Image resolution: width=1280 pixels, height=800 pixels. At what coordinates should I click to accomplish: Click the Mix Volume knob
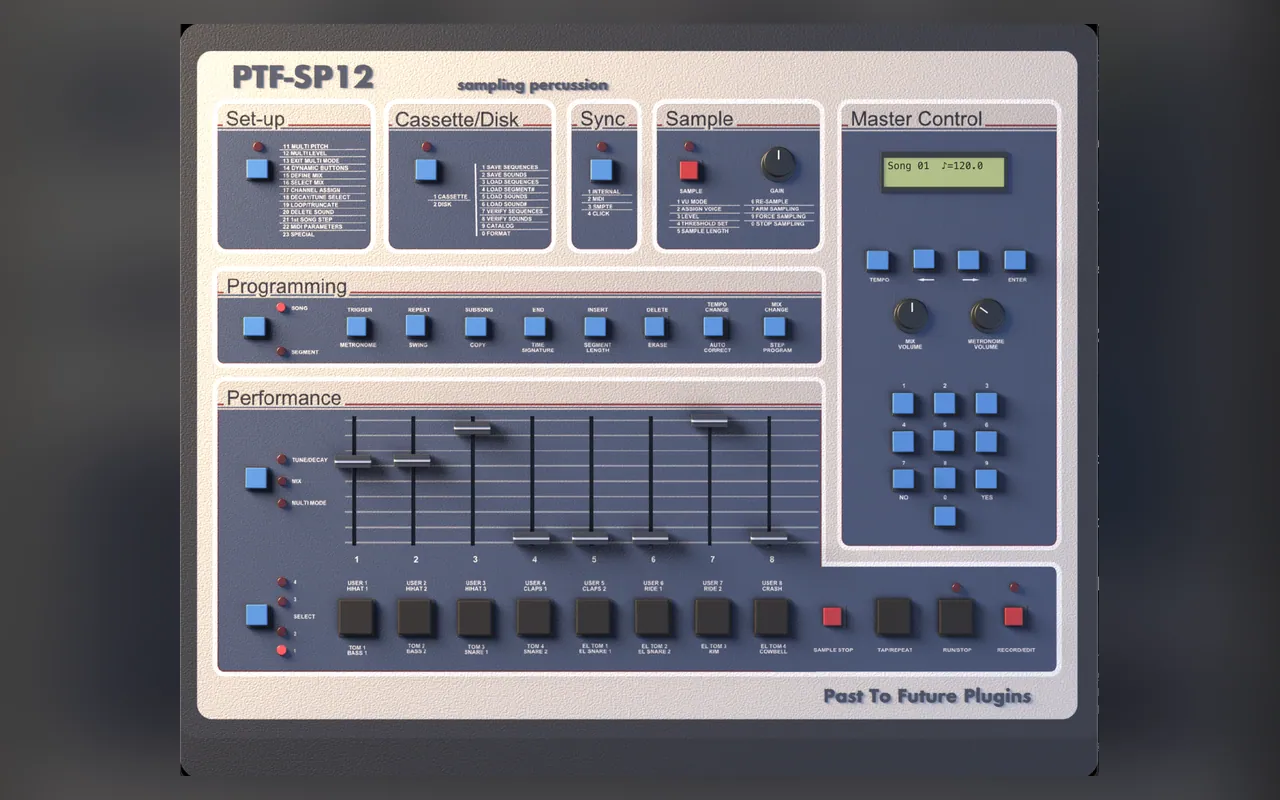(x=910, y=316)
